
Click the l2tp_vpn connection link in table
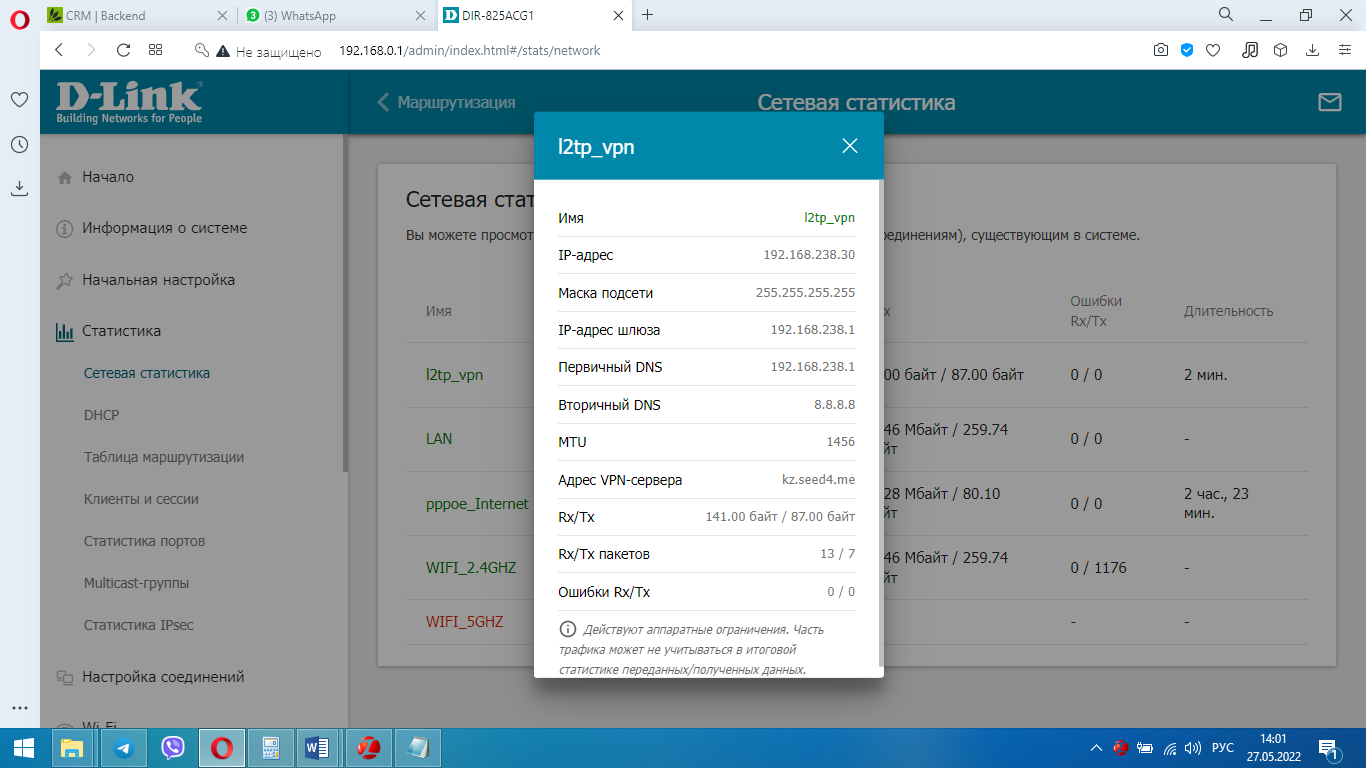(x=454, y=375)
